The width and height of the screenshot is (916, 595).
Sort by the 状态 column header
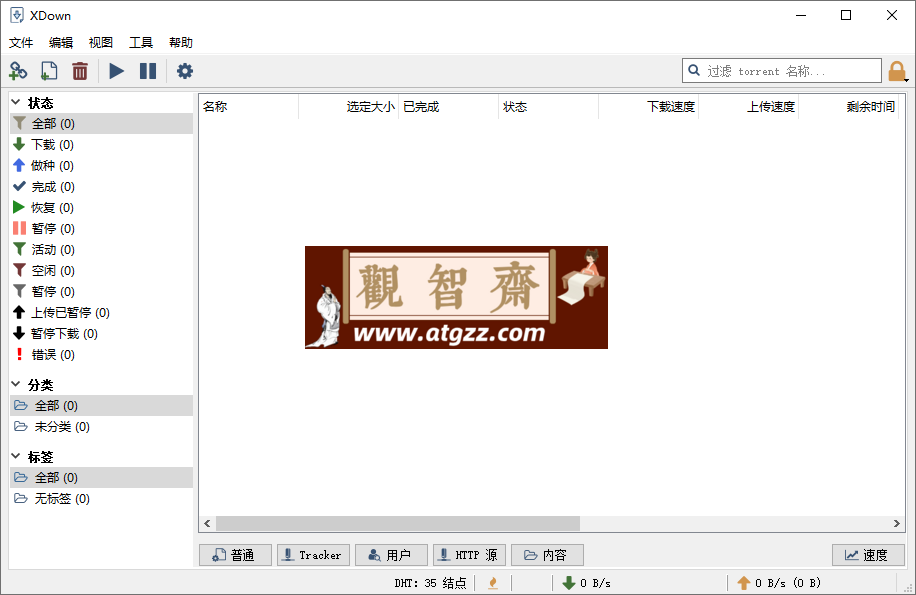548,107
